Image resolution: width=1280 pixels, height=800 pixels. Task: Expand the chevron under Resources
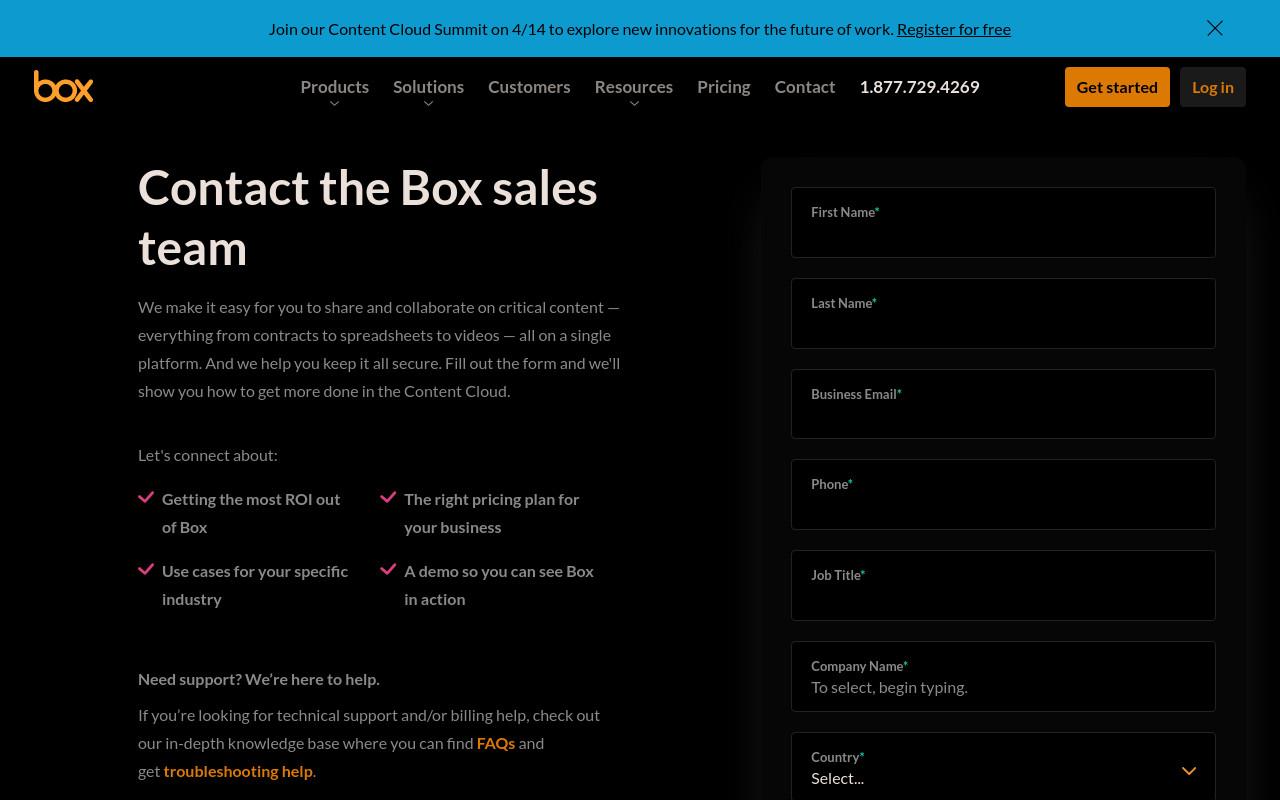coord(634,104)
